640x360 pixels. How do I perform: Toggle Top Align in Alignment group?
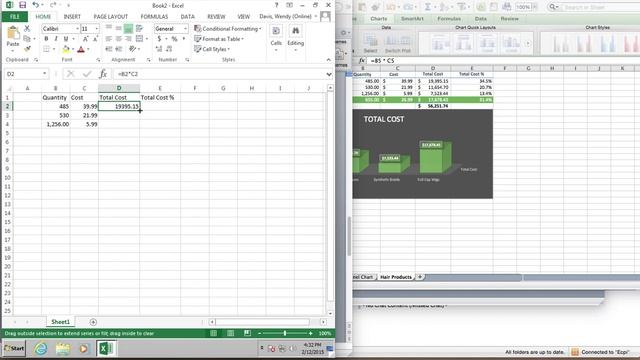tap(109, 28)
